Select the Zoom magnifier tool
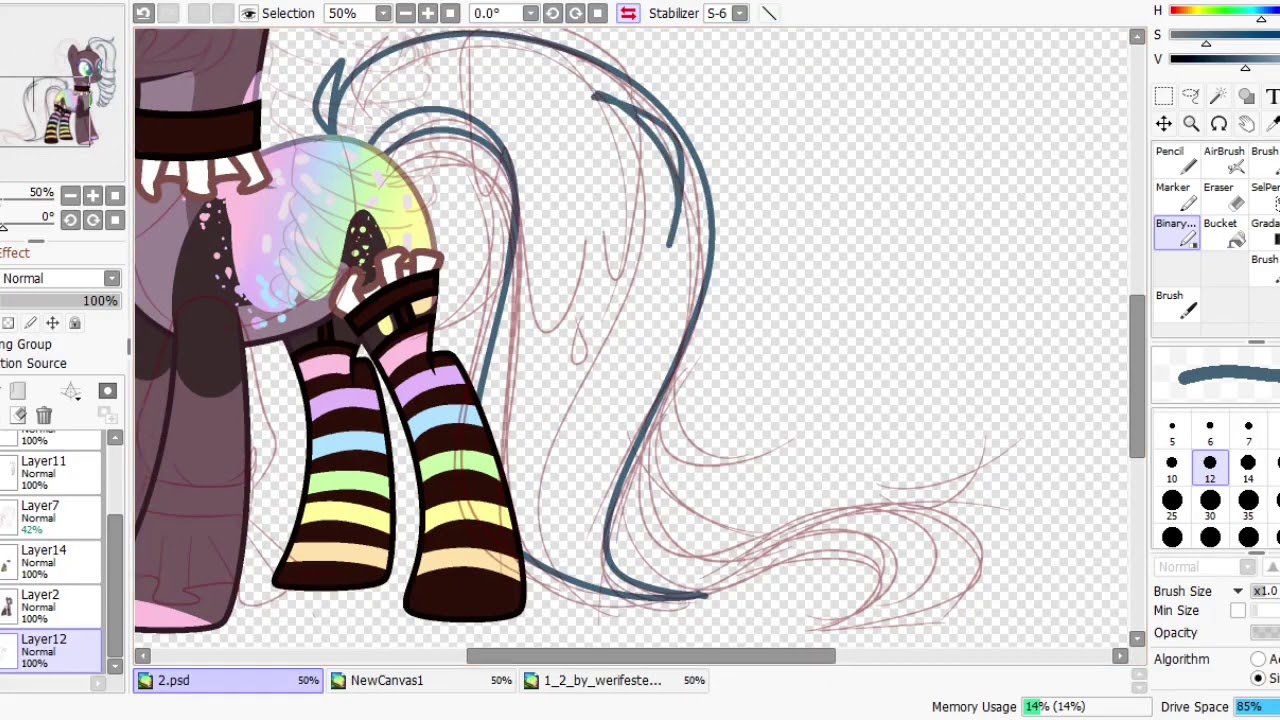 [x=1191, y=124]
